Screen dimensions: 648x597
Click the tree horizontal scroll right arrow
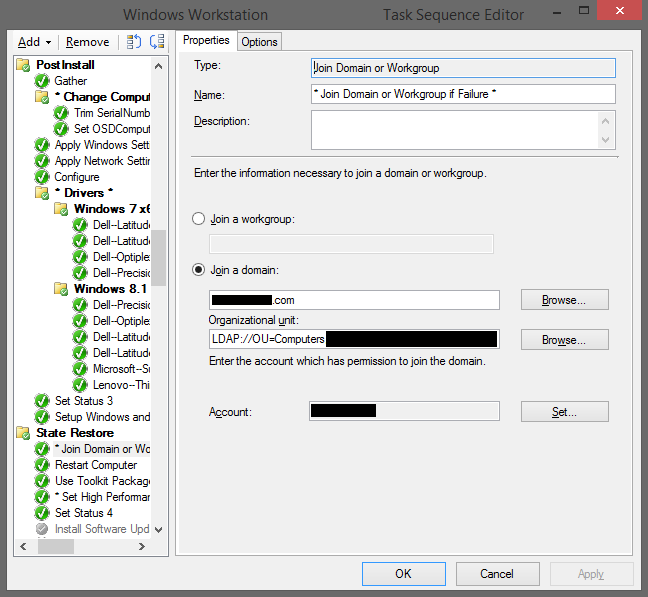[142, 546]
